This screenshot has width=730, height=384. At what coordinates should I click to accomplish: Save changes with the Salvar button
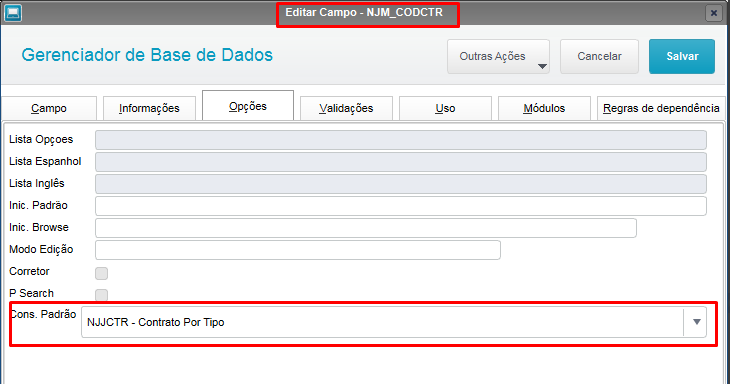(x=682, y=56)
